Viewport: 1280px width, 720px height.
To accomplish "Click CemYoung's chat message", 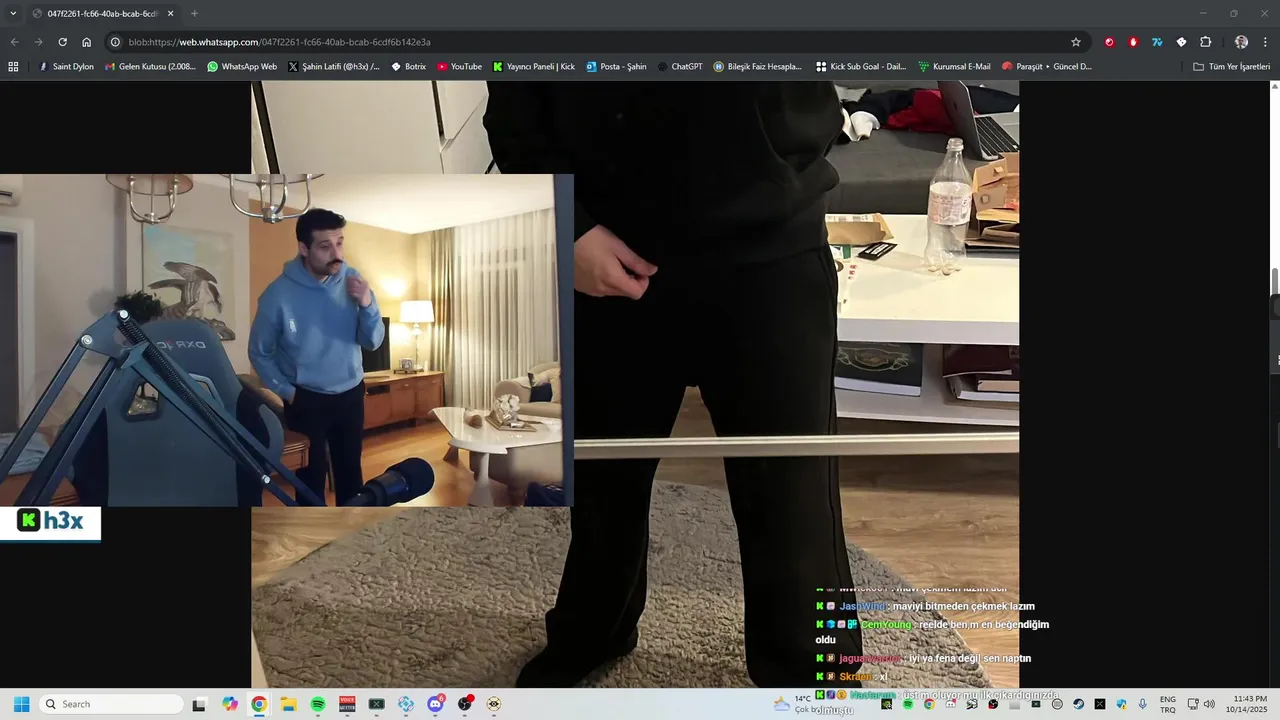I will coord(932,632).
